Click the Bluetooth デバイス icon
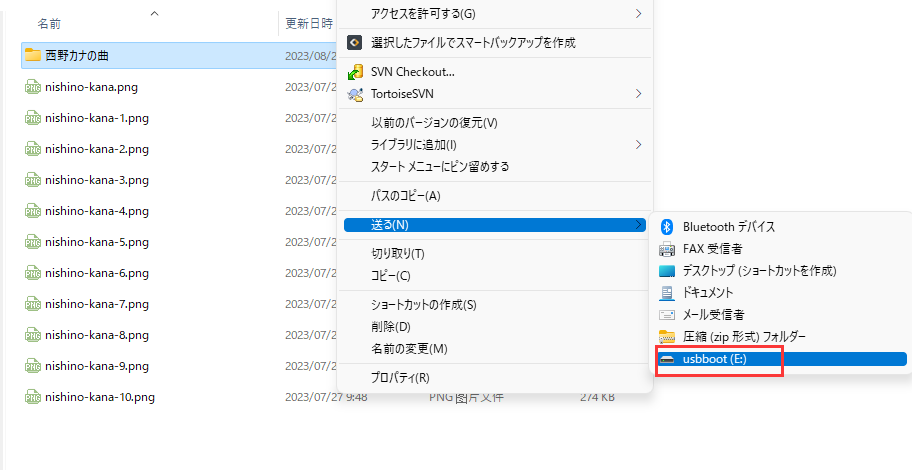This screenshot has height=470, width=912. tap(668, 227)
